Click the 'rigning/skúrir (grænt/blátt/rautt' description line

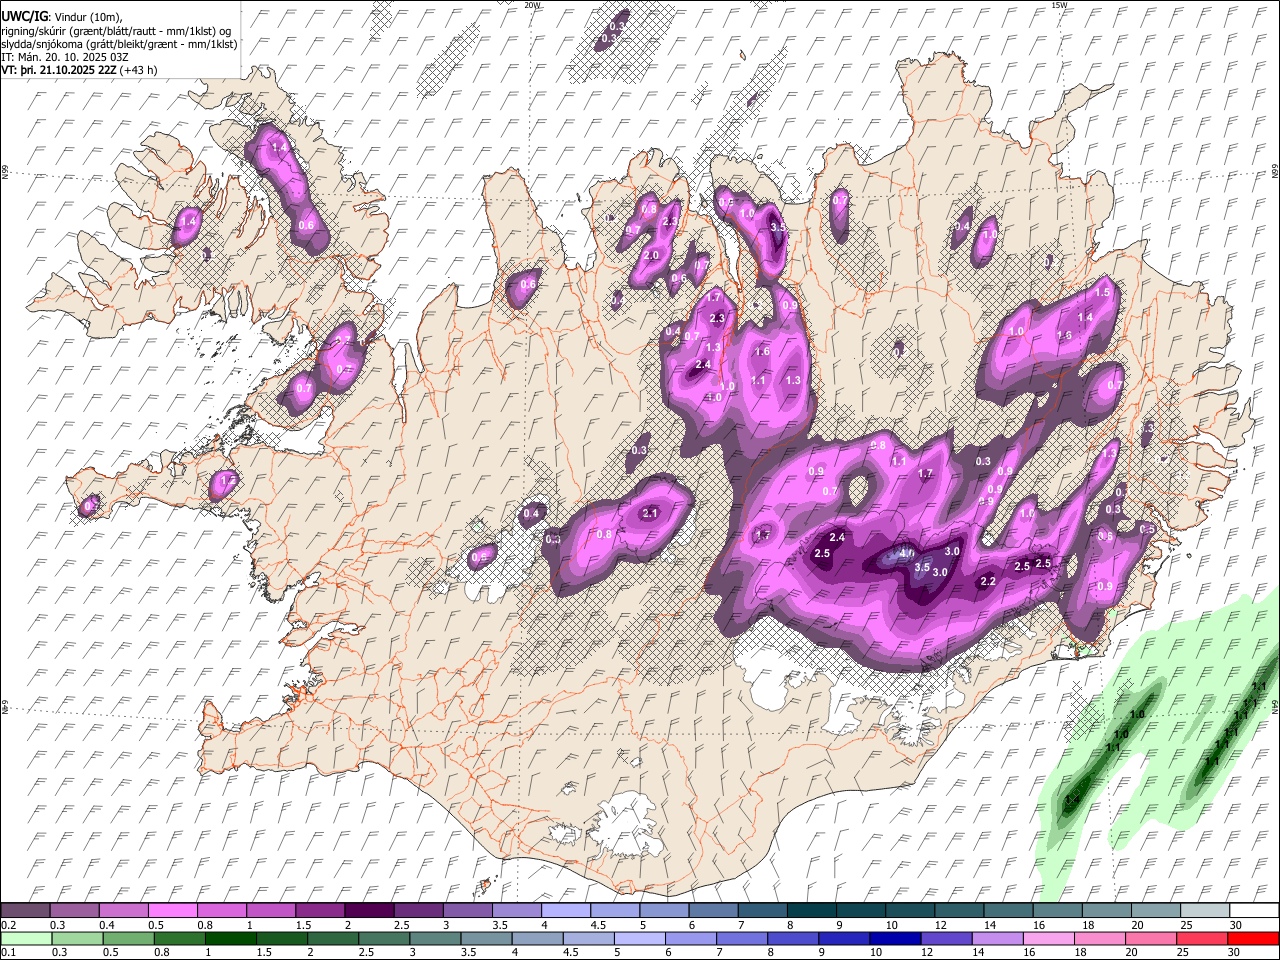(116, 31)
